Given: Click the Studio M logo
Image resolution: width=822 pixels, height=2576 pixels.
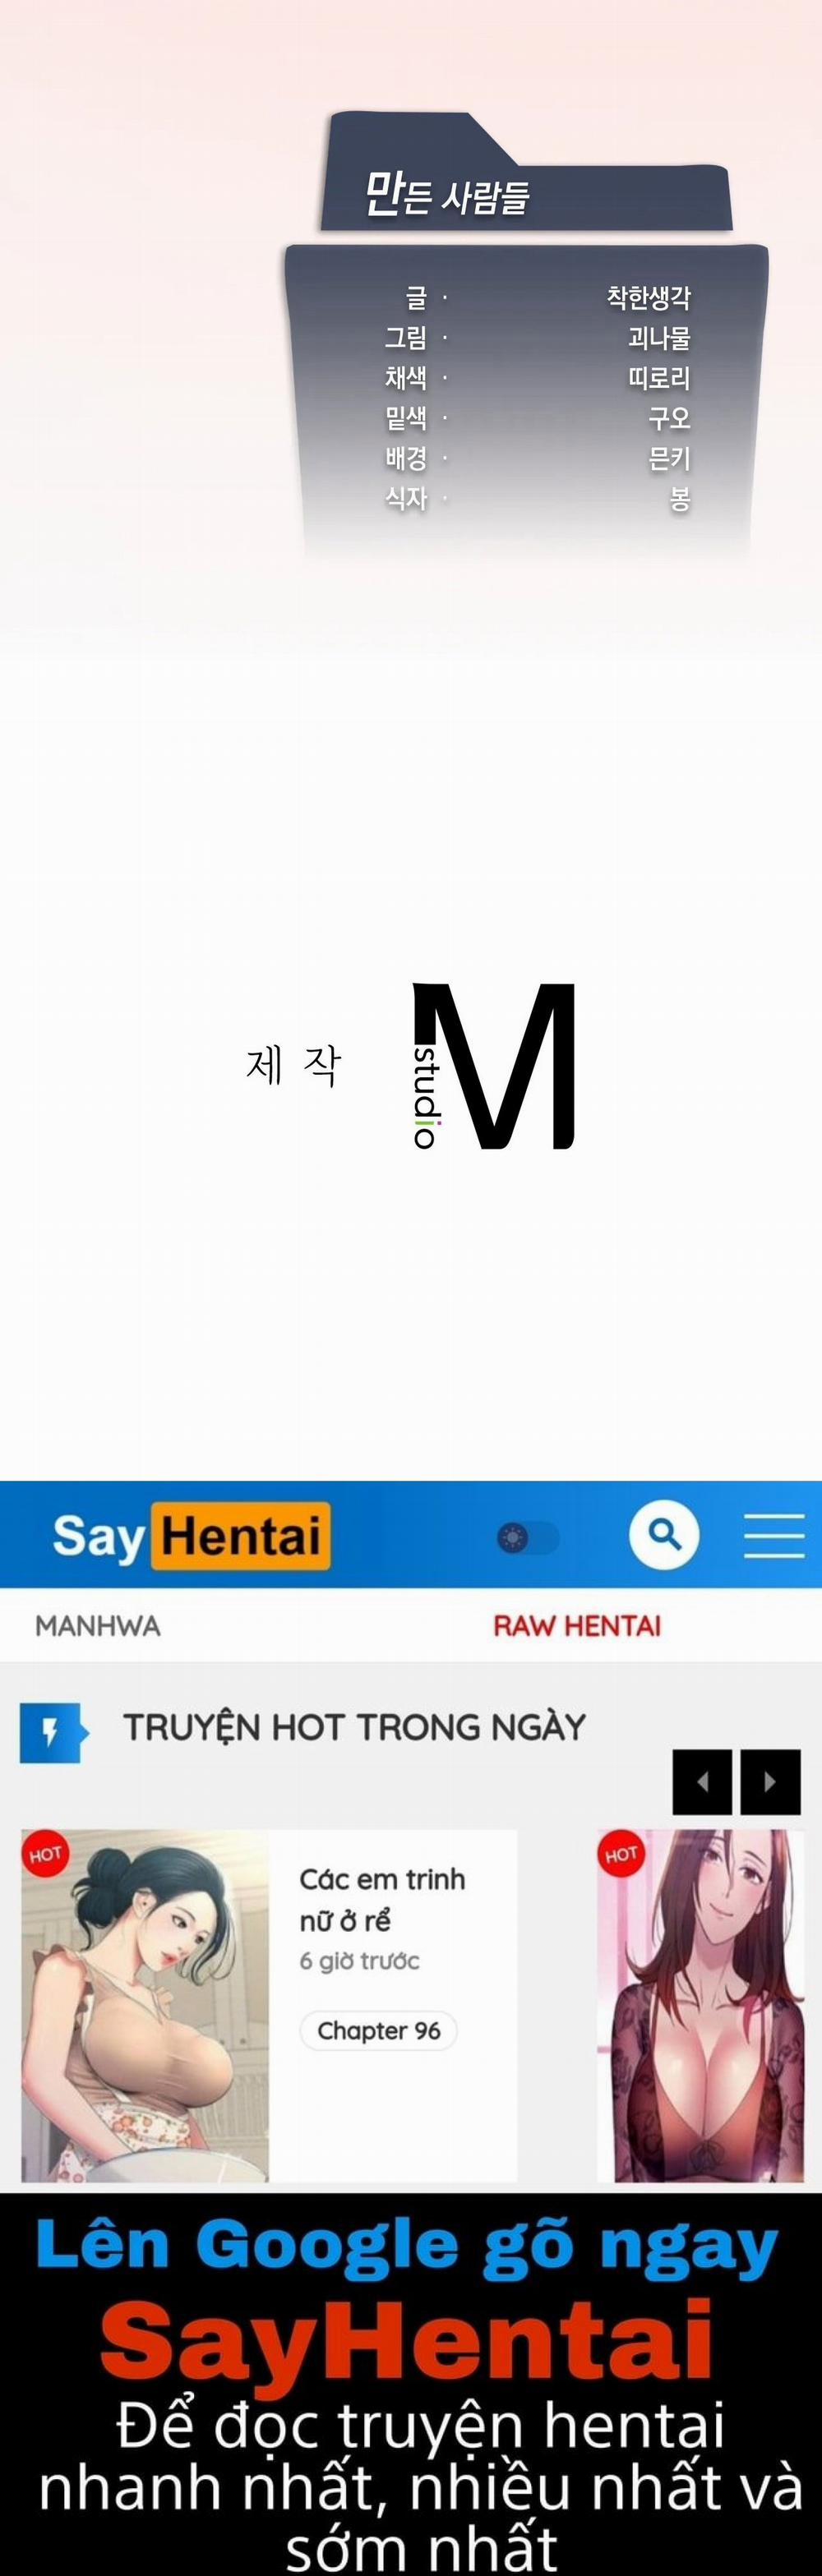Looking at the screenshot, I should pos(493,1066).
